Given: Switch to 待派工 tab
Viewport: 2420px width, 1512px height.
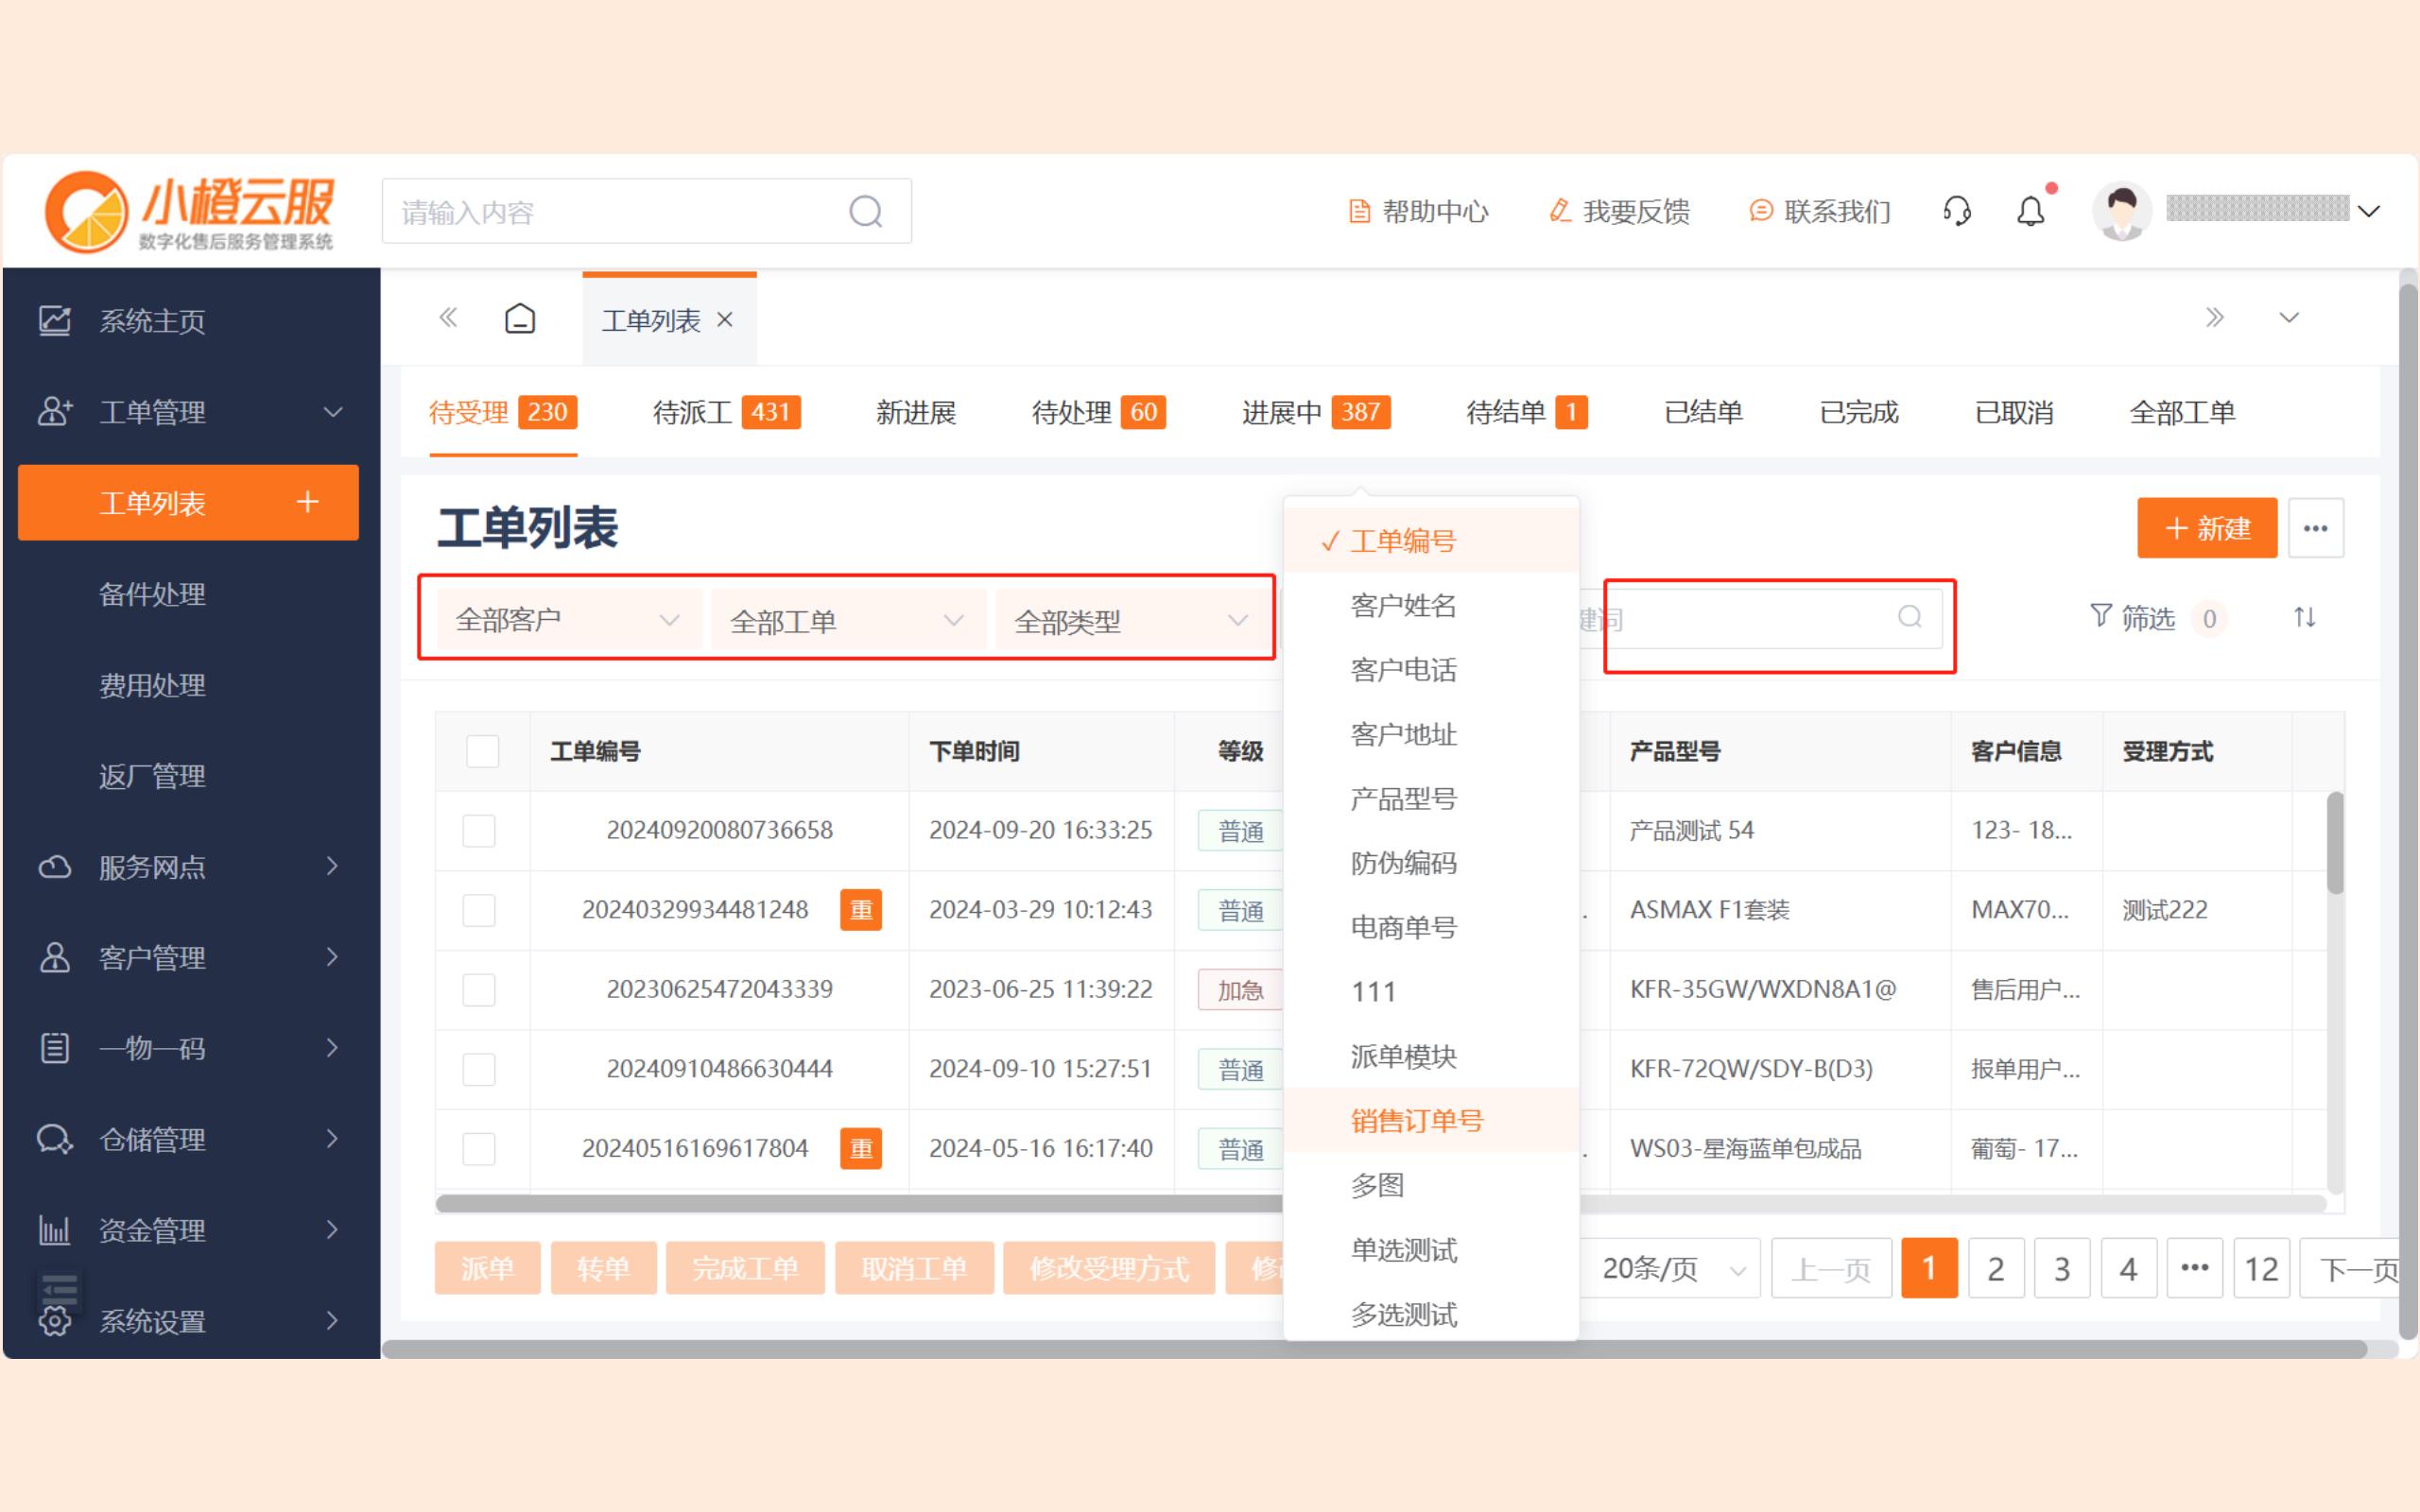Looking at the screenshot, I should (726, 412).
